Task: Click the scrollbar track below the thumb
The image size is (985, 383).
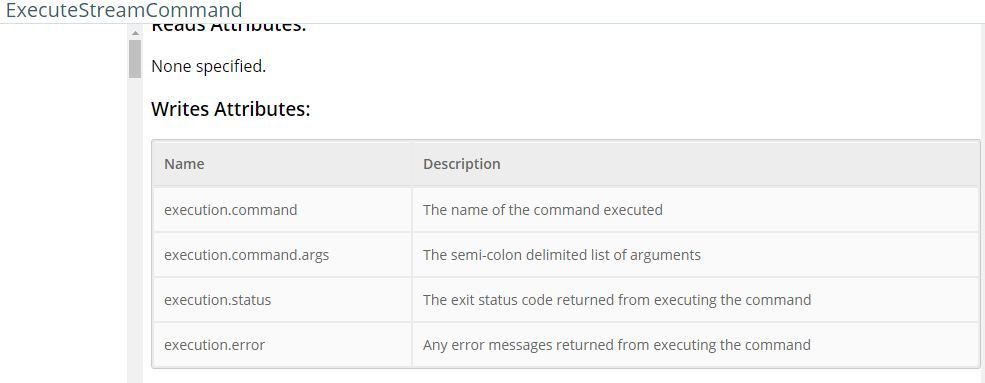Action: click(x=134, y=230)
